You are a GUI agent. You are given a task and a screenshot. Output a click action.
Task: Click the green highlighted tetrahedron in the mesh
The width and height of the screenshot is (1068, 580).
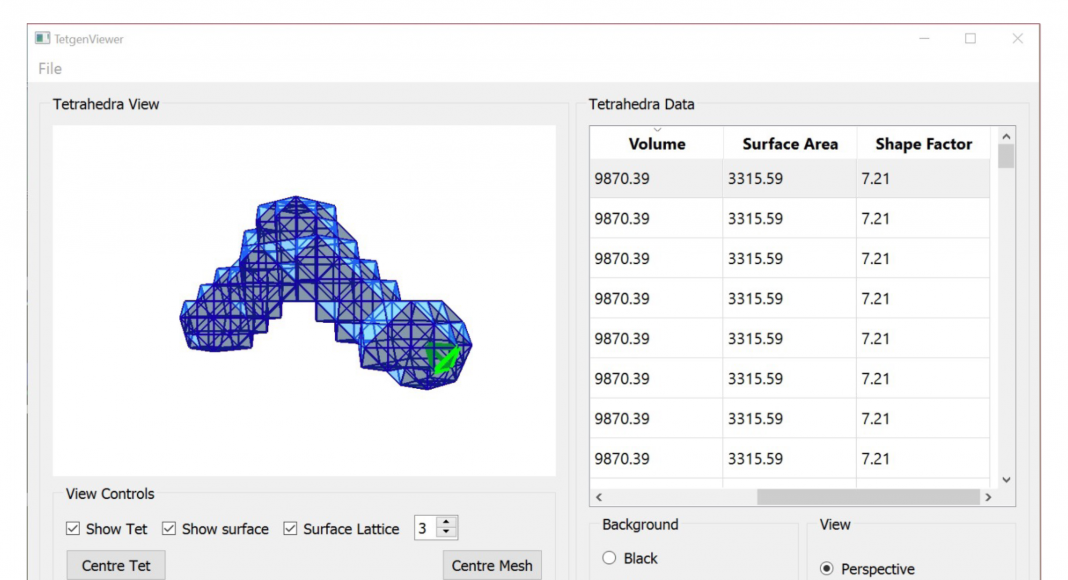click(x=444, y=357)
